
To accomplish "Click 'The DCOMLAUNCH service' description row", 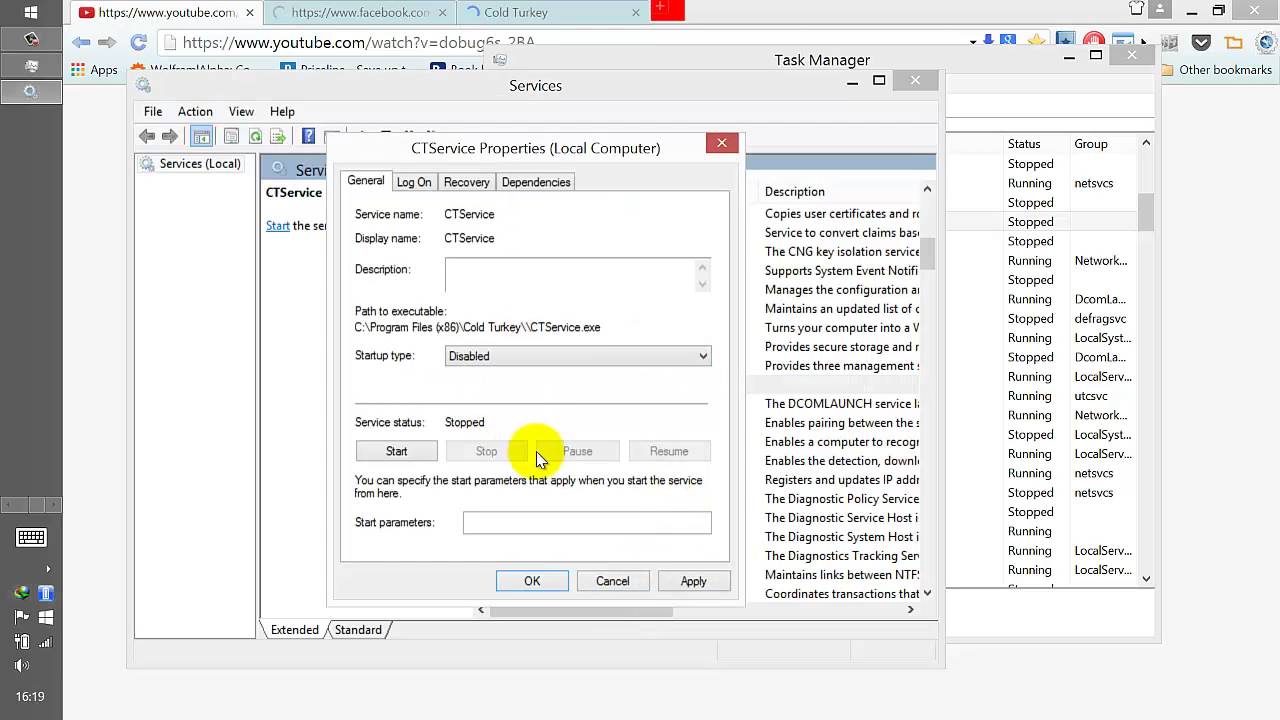I will pos(842,404).
